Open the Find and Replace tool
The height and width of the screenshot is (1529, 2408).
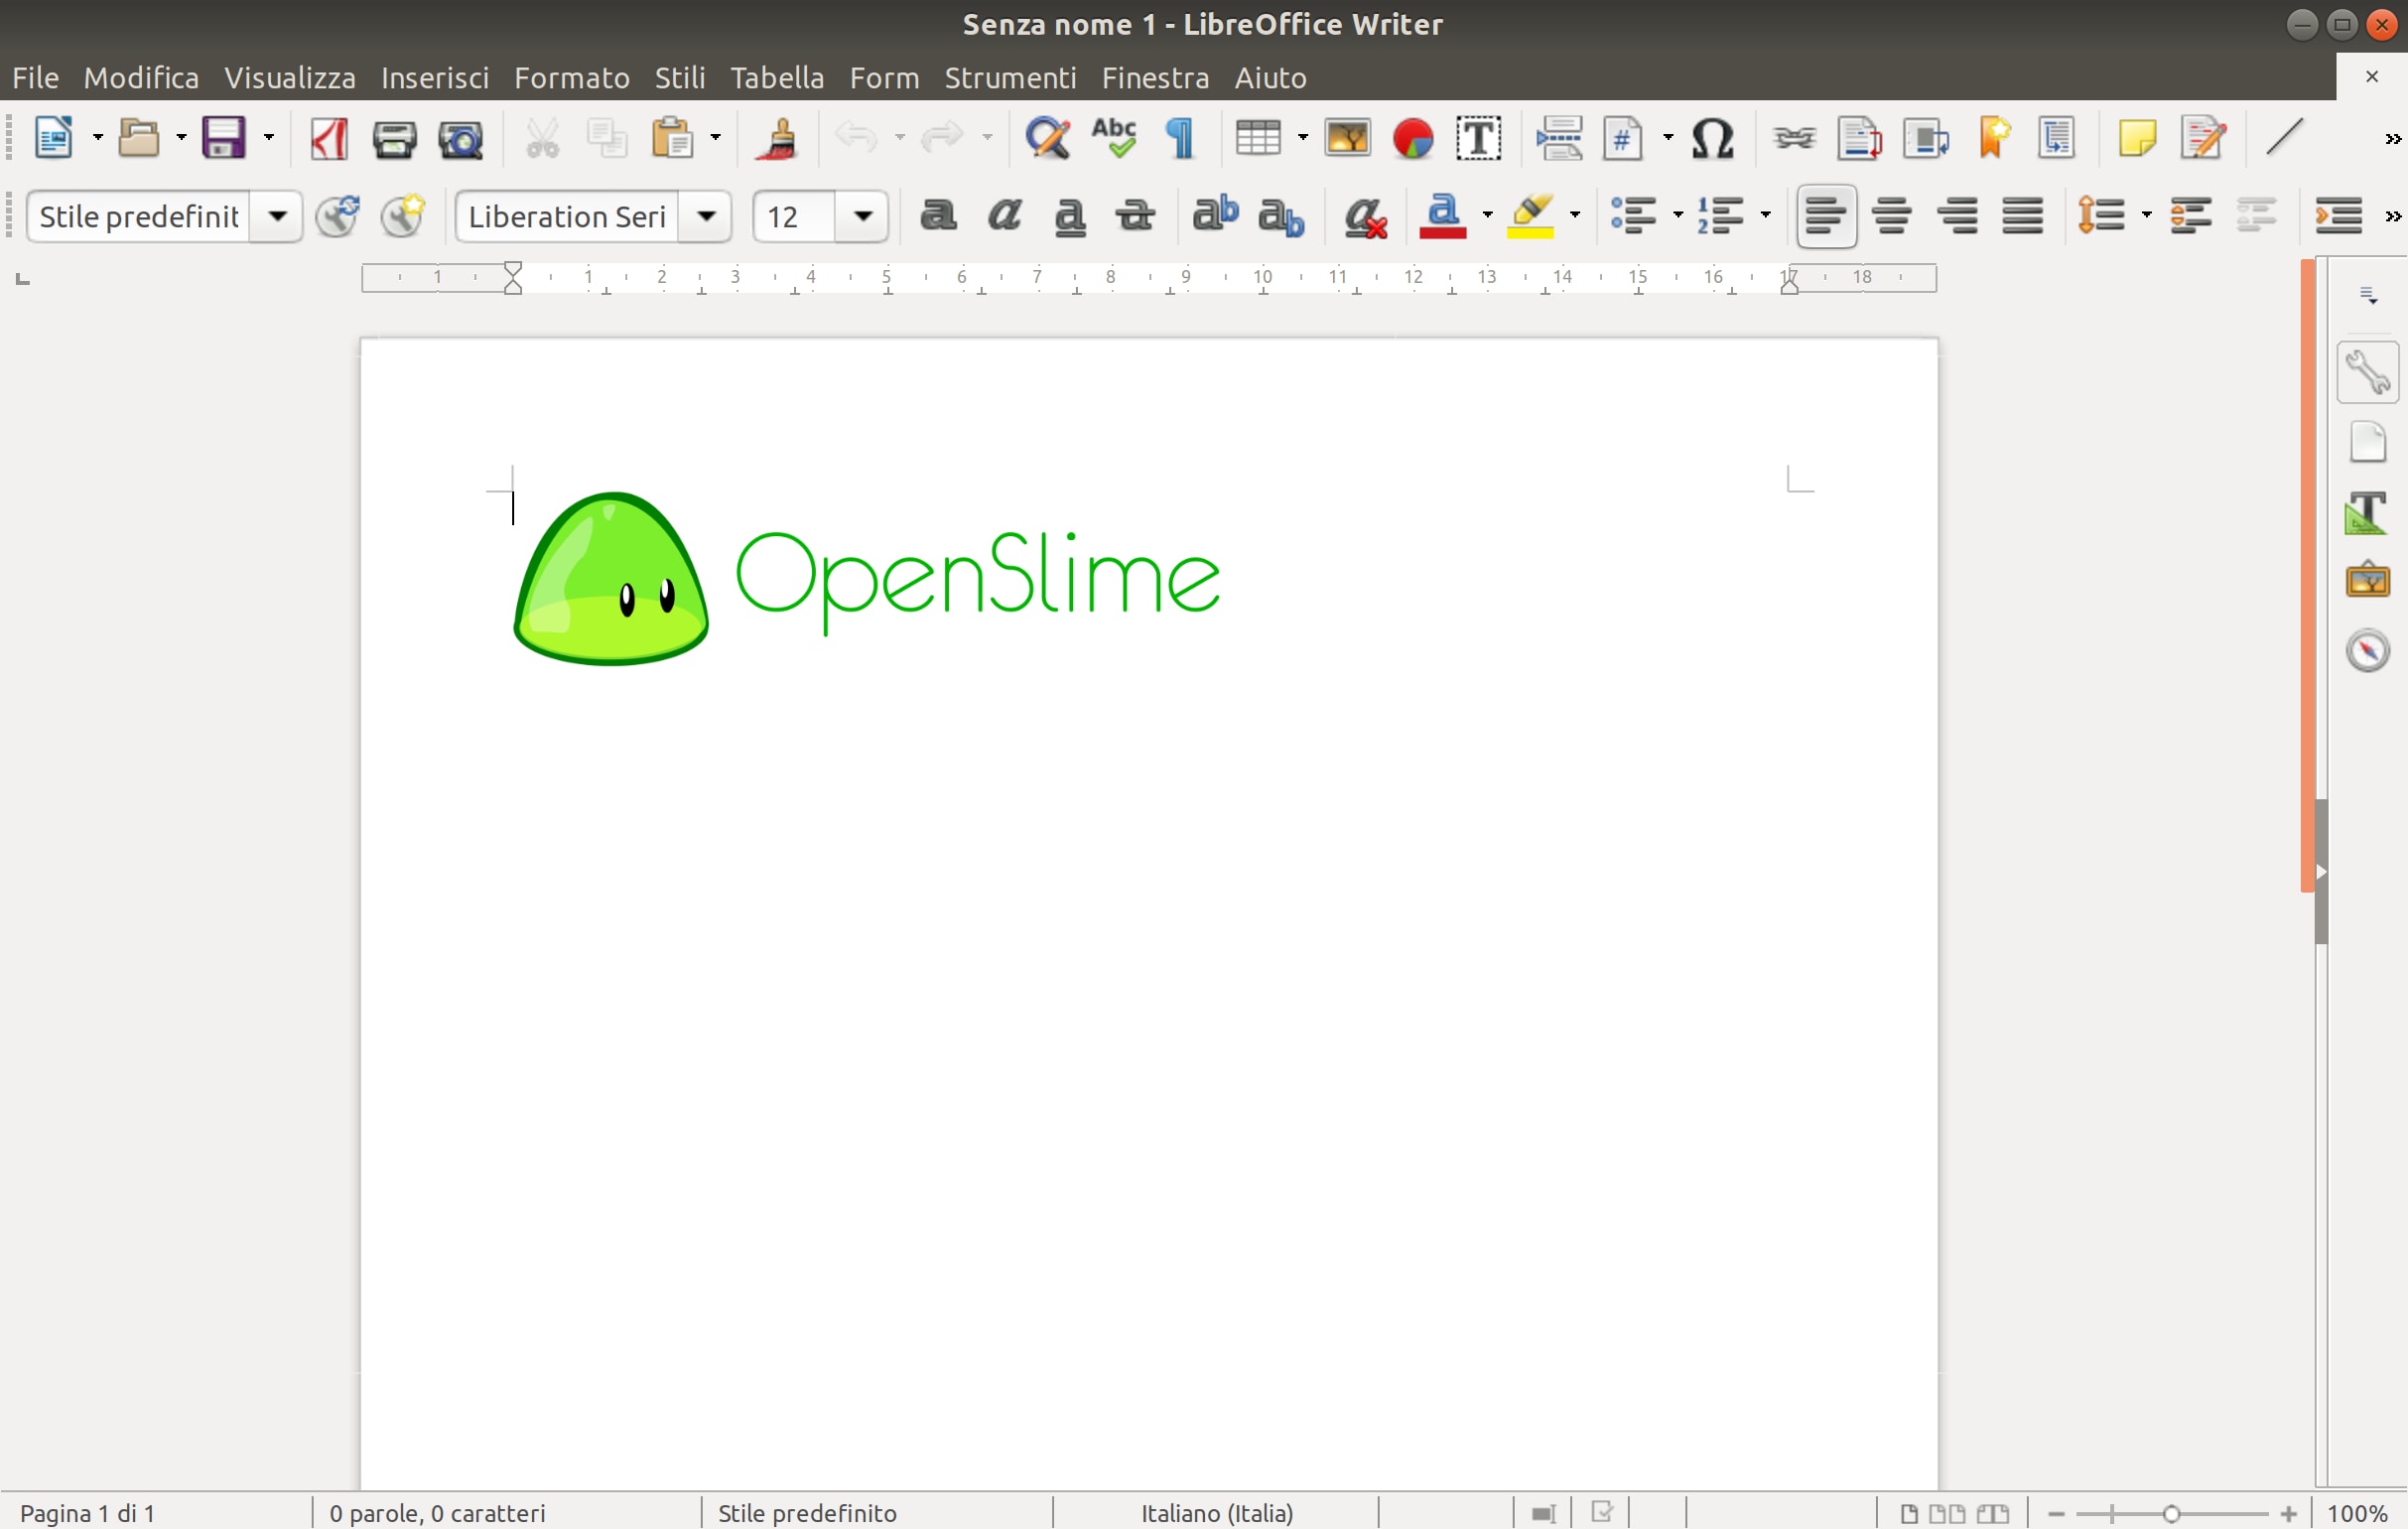click(1047, 138)
